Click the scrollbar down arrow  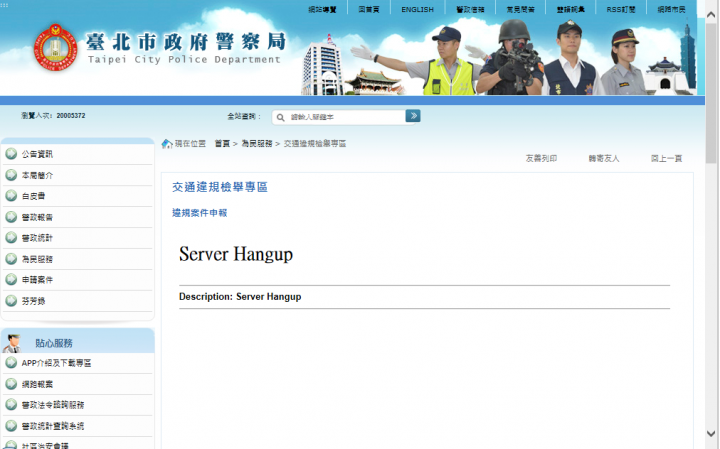coord(711,433)
